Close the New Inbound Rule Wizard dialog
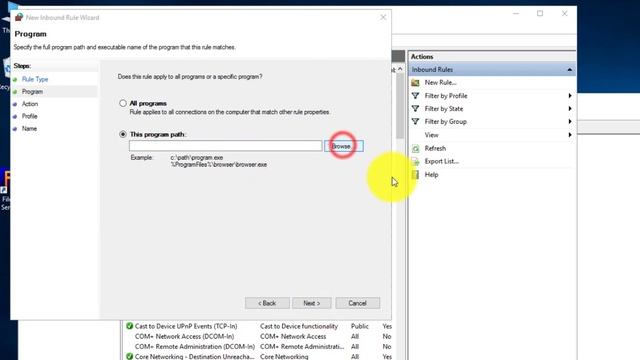Screen dimensions: 640x360 [x=383, y=17]
